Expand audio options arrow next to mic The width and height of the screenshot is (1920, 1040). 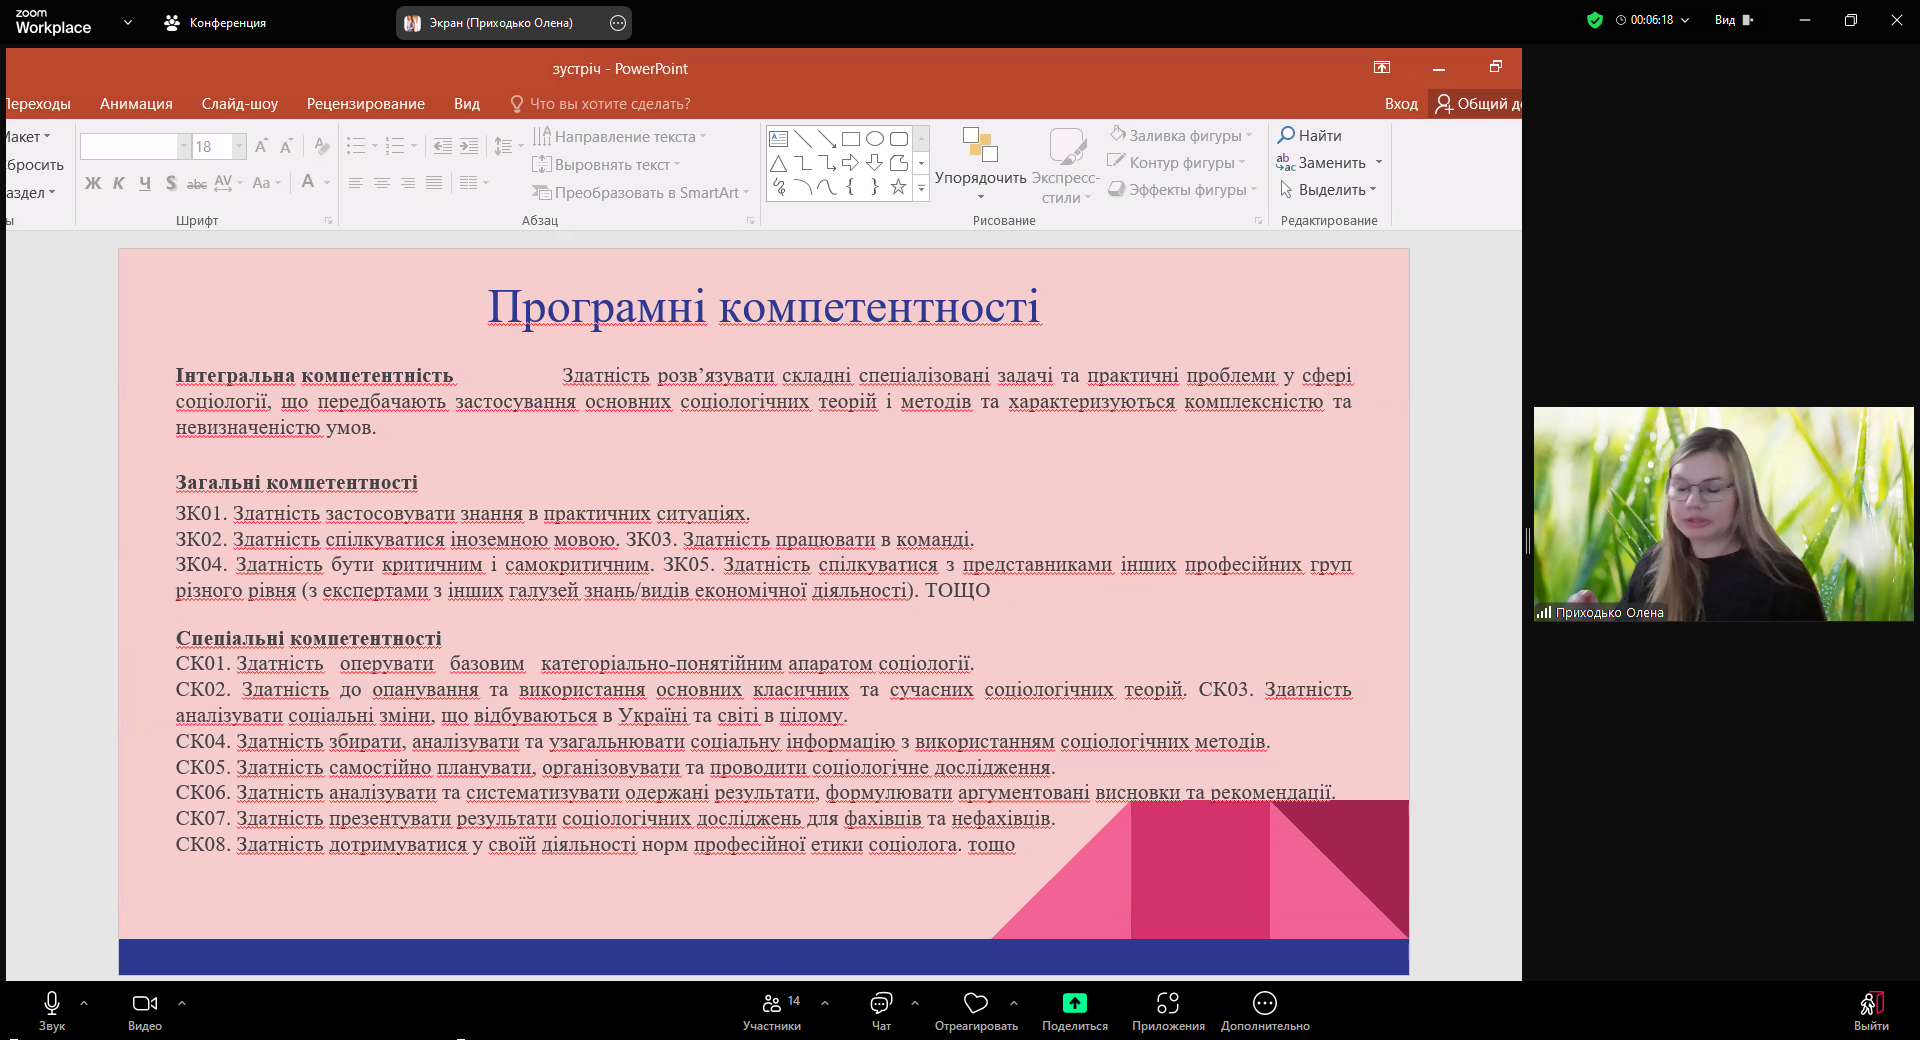(x=84, y=1002)
